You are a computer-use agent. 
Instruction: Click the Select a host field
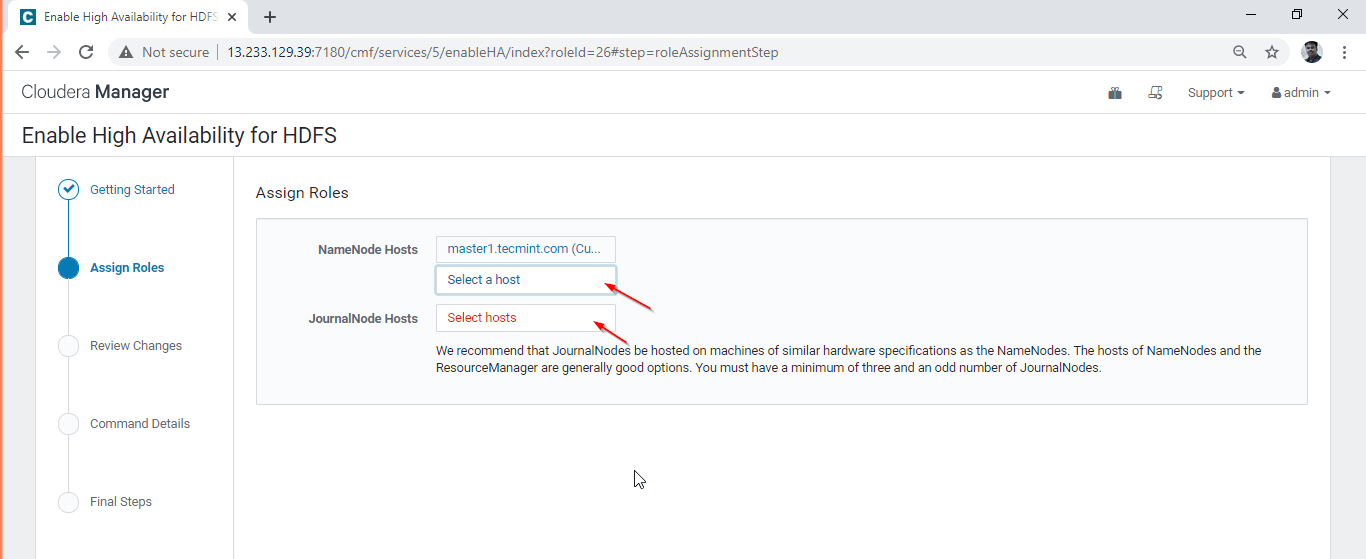[x=526, y=280]
